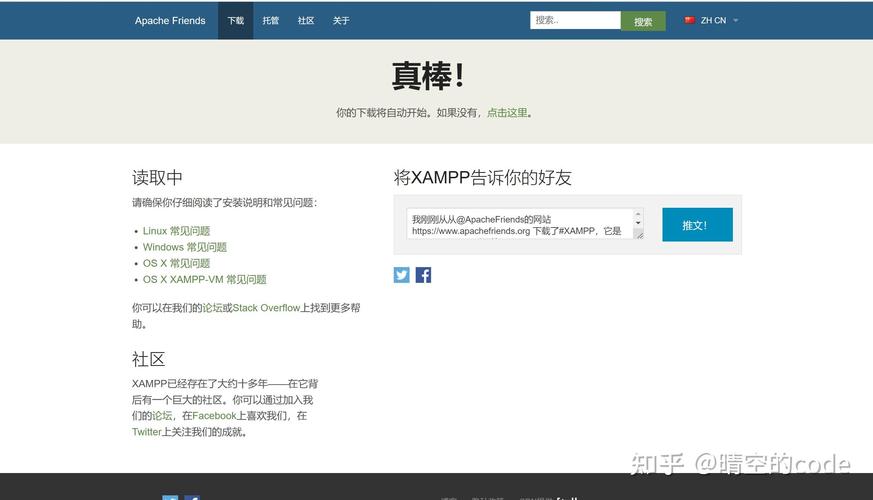Click the textarea resize handle
Image resolution: width=873 pixels, height=500 pixels.
pos(639,236)
